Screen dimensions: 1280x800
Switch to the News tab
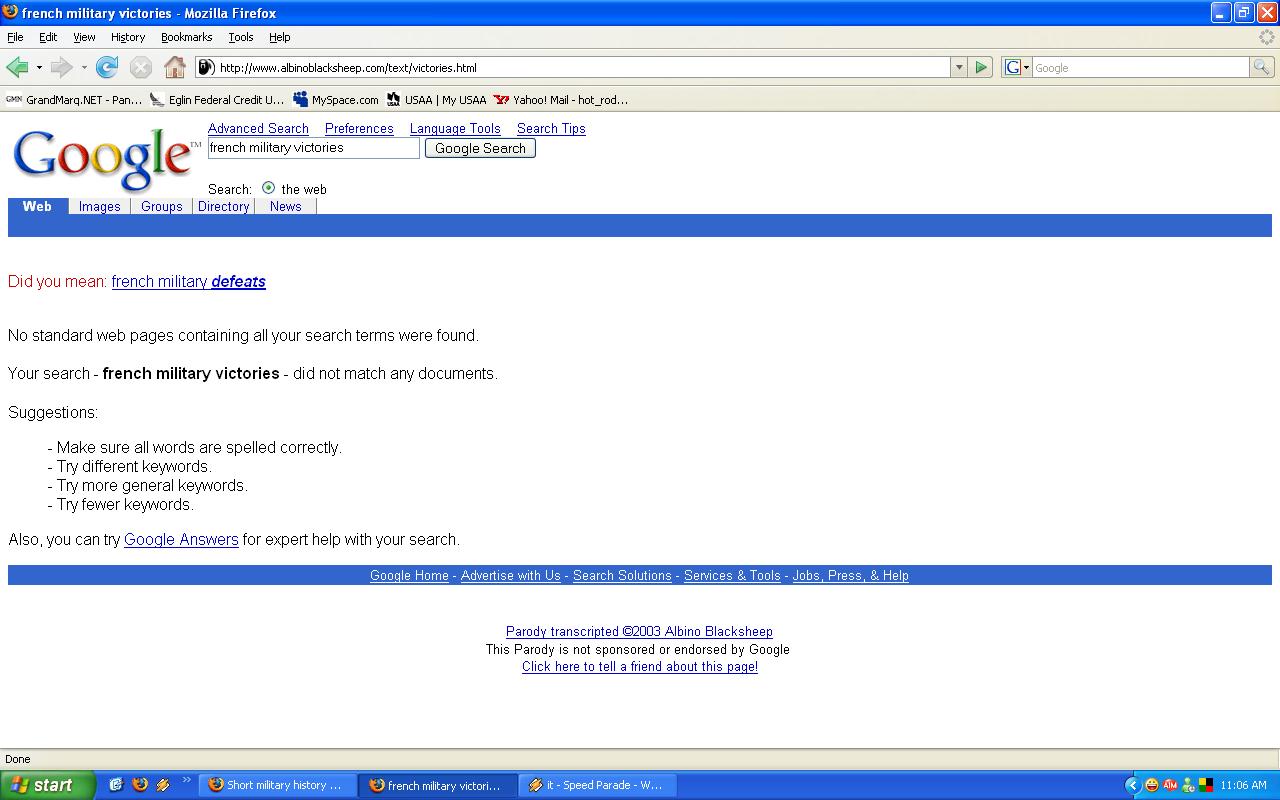point(286,206)
